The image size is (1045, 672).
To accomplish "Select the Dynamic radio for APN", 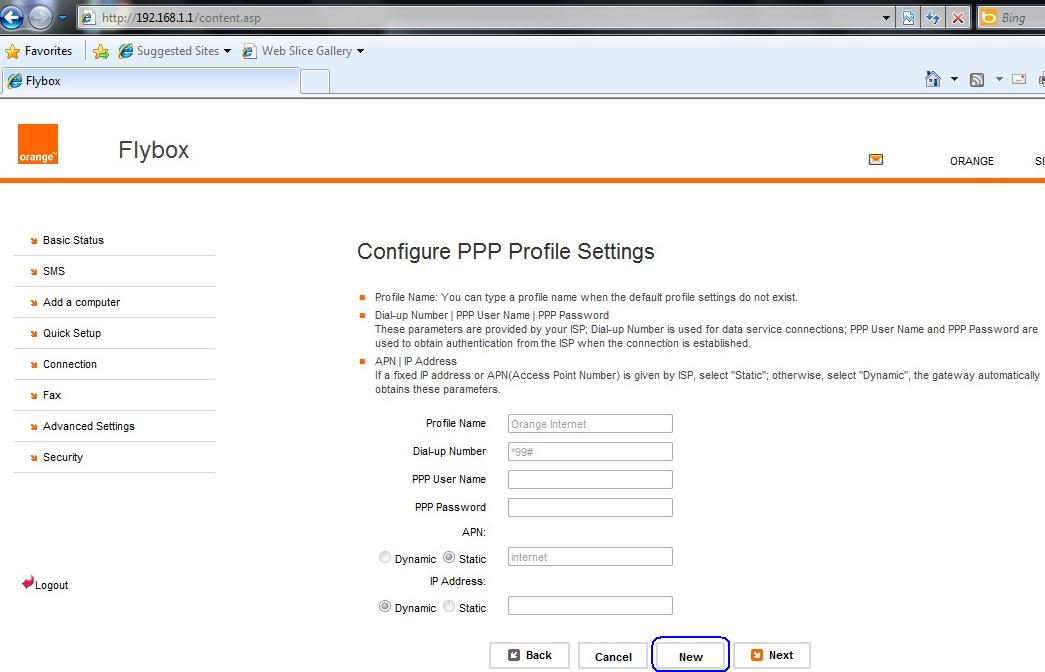I will pos(385,557).
